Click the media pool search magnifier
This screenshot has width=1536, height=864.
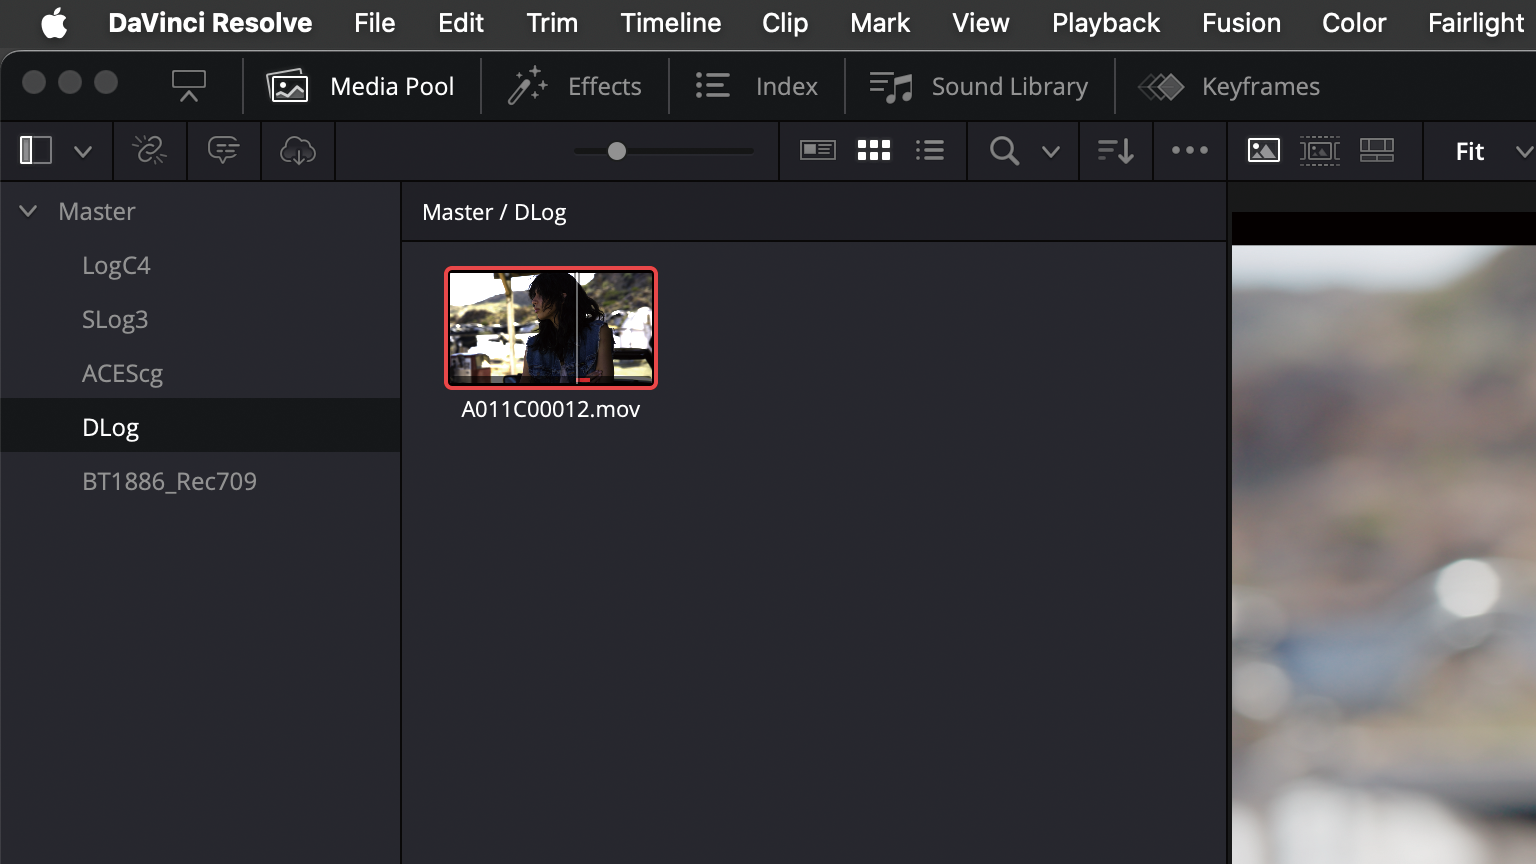click(x=1004, y=151)
